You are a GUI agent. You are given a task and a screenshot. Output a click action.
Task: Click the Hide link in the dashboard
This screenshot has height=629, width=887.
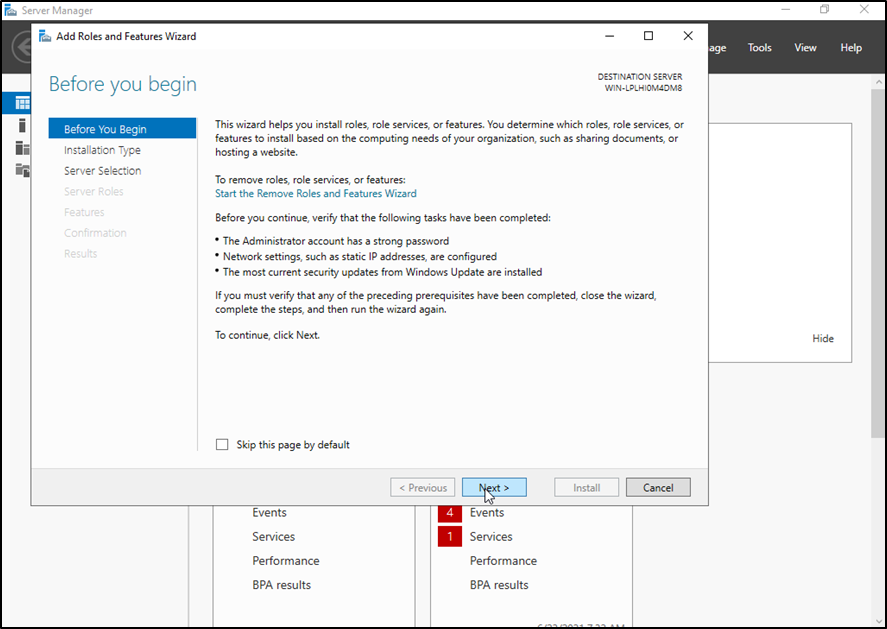[823, 339]
